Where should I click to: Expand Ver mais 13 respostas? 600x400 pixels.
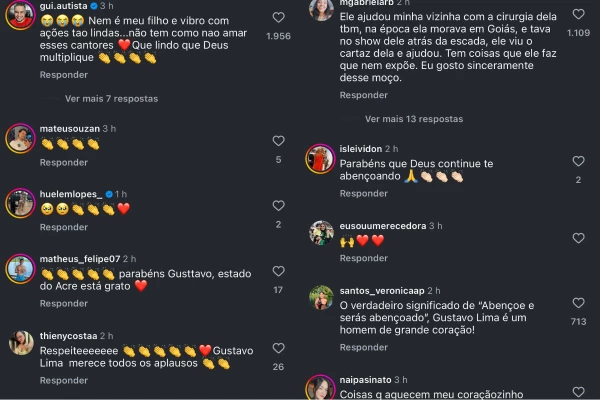[x=414, y=119]
